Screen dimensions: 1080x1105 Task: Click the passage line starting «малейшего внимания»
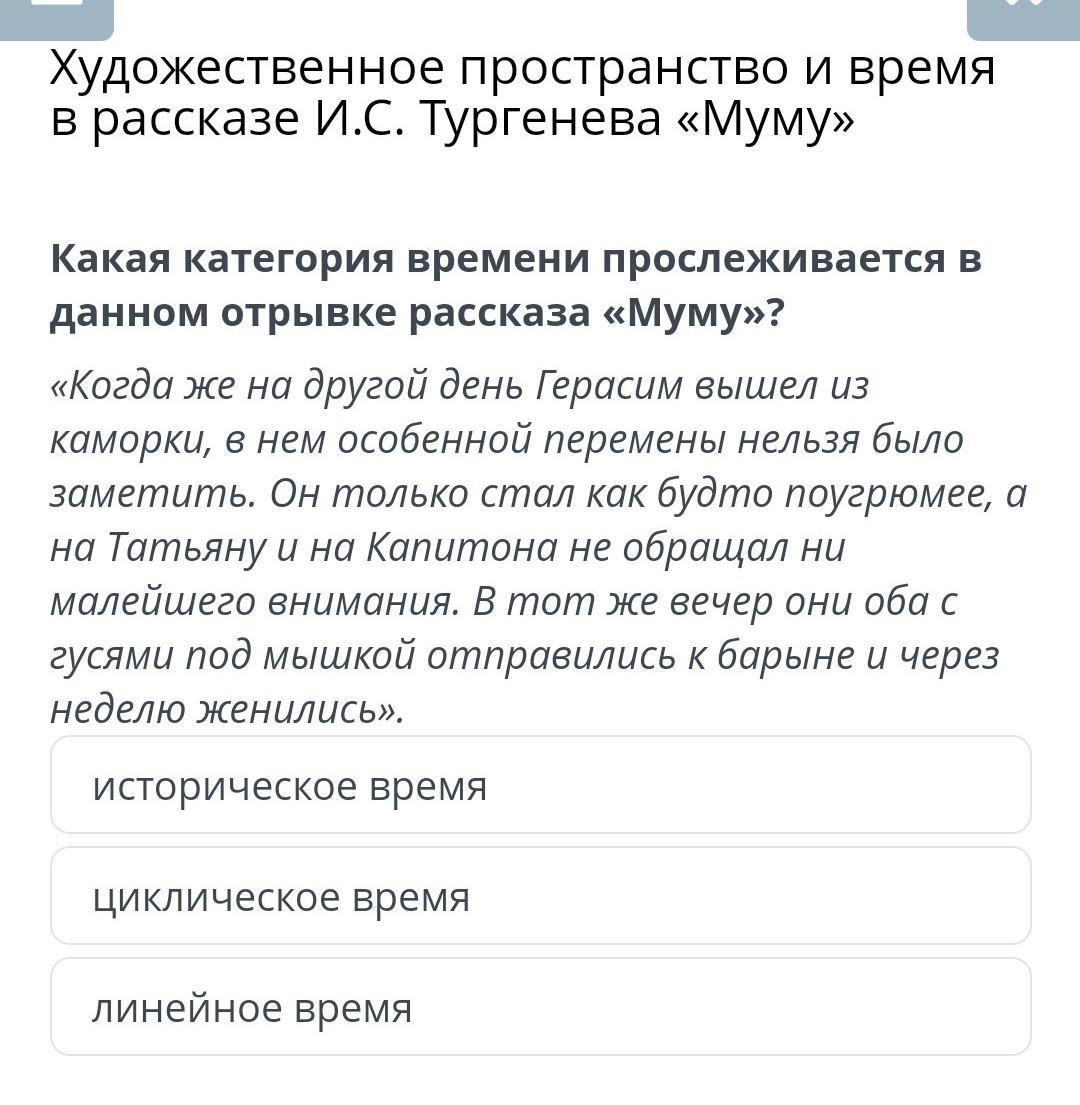pos(504,603)
